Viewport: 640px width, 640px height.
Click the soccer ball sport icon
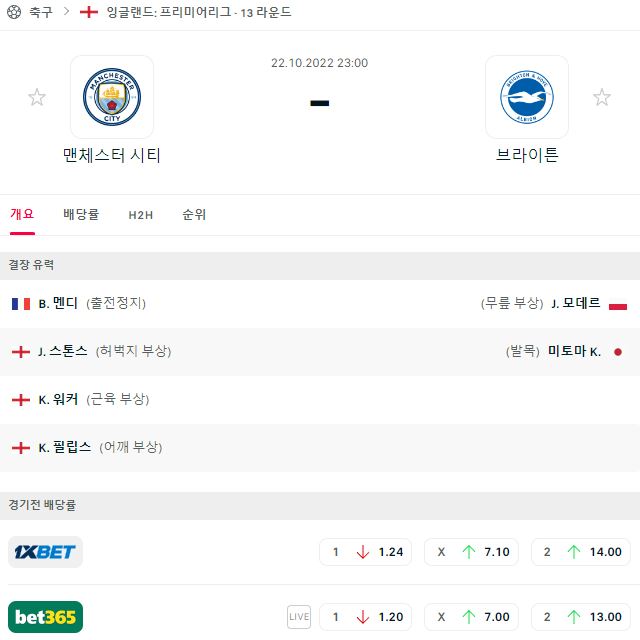point(14,12)
